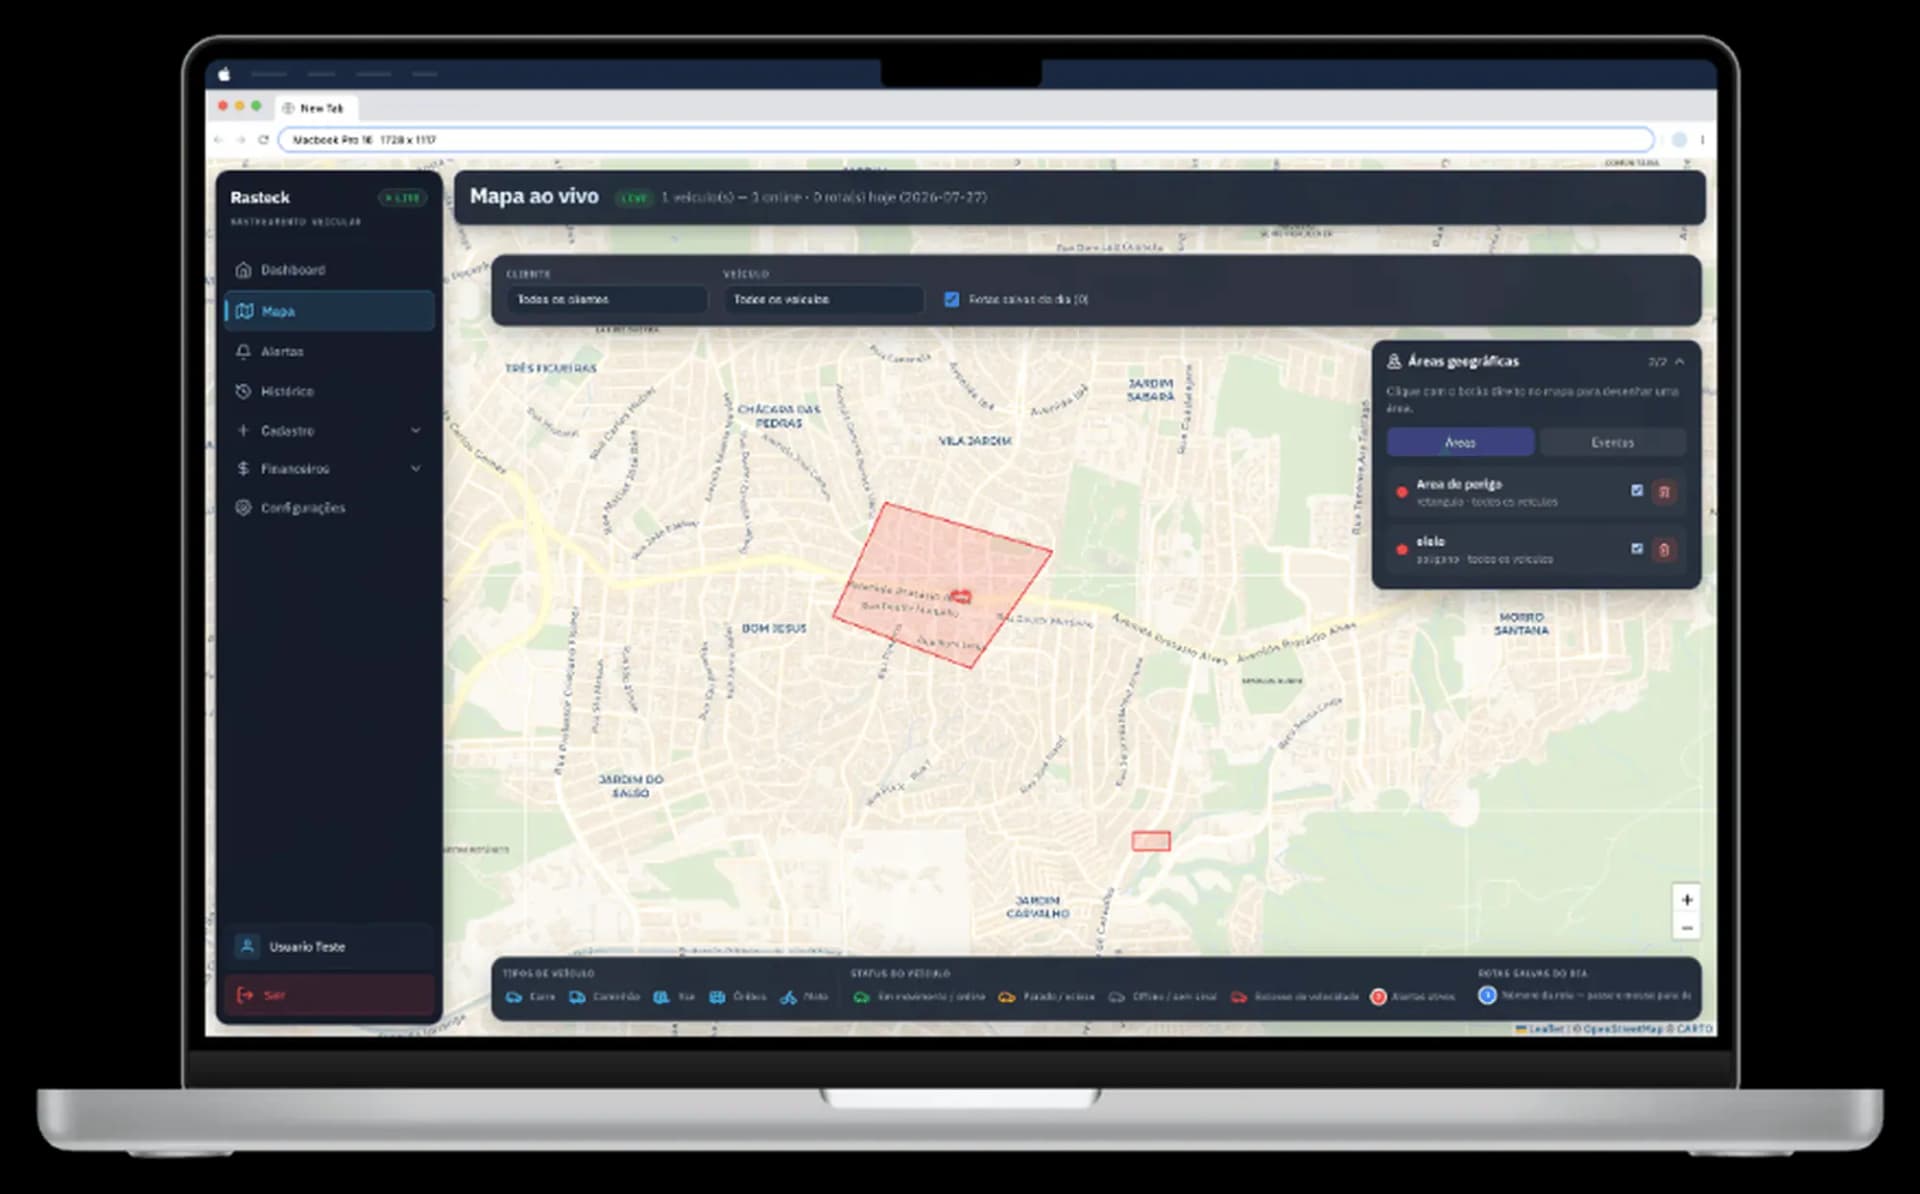The width and height of the screenshot is (1920, 1194).
Task: Expand the Cadastro menu chevron
Action: pyautogui.click(x=416, y=430)
